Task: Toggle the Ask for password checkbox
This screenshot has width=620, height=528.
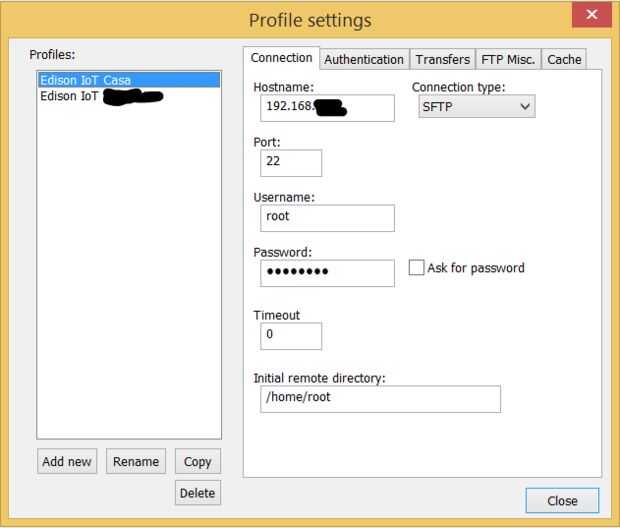Action: click(417, 268)
